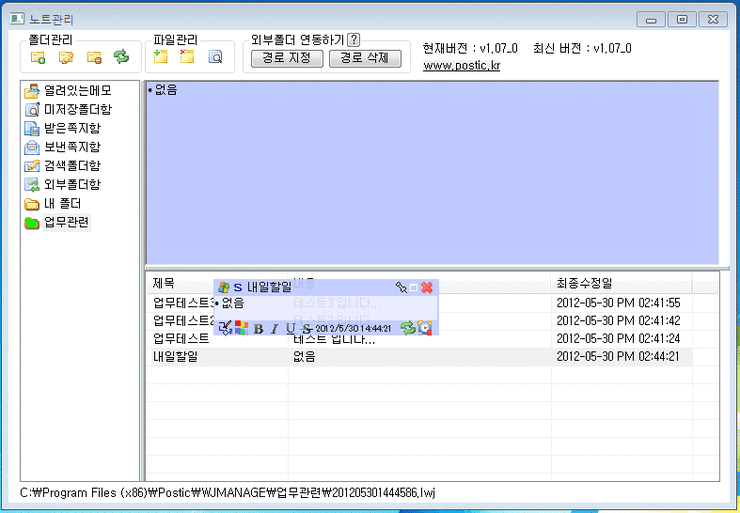Select 미저장폴더함 in the folder tree
The image size is (740, 513).
78,109
